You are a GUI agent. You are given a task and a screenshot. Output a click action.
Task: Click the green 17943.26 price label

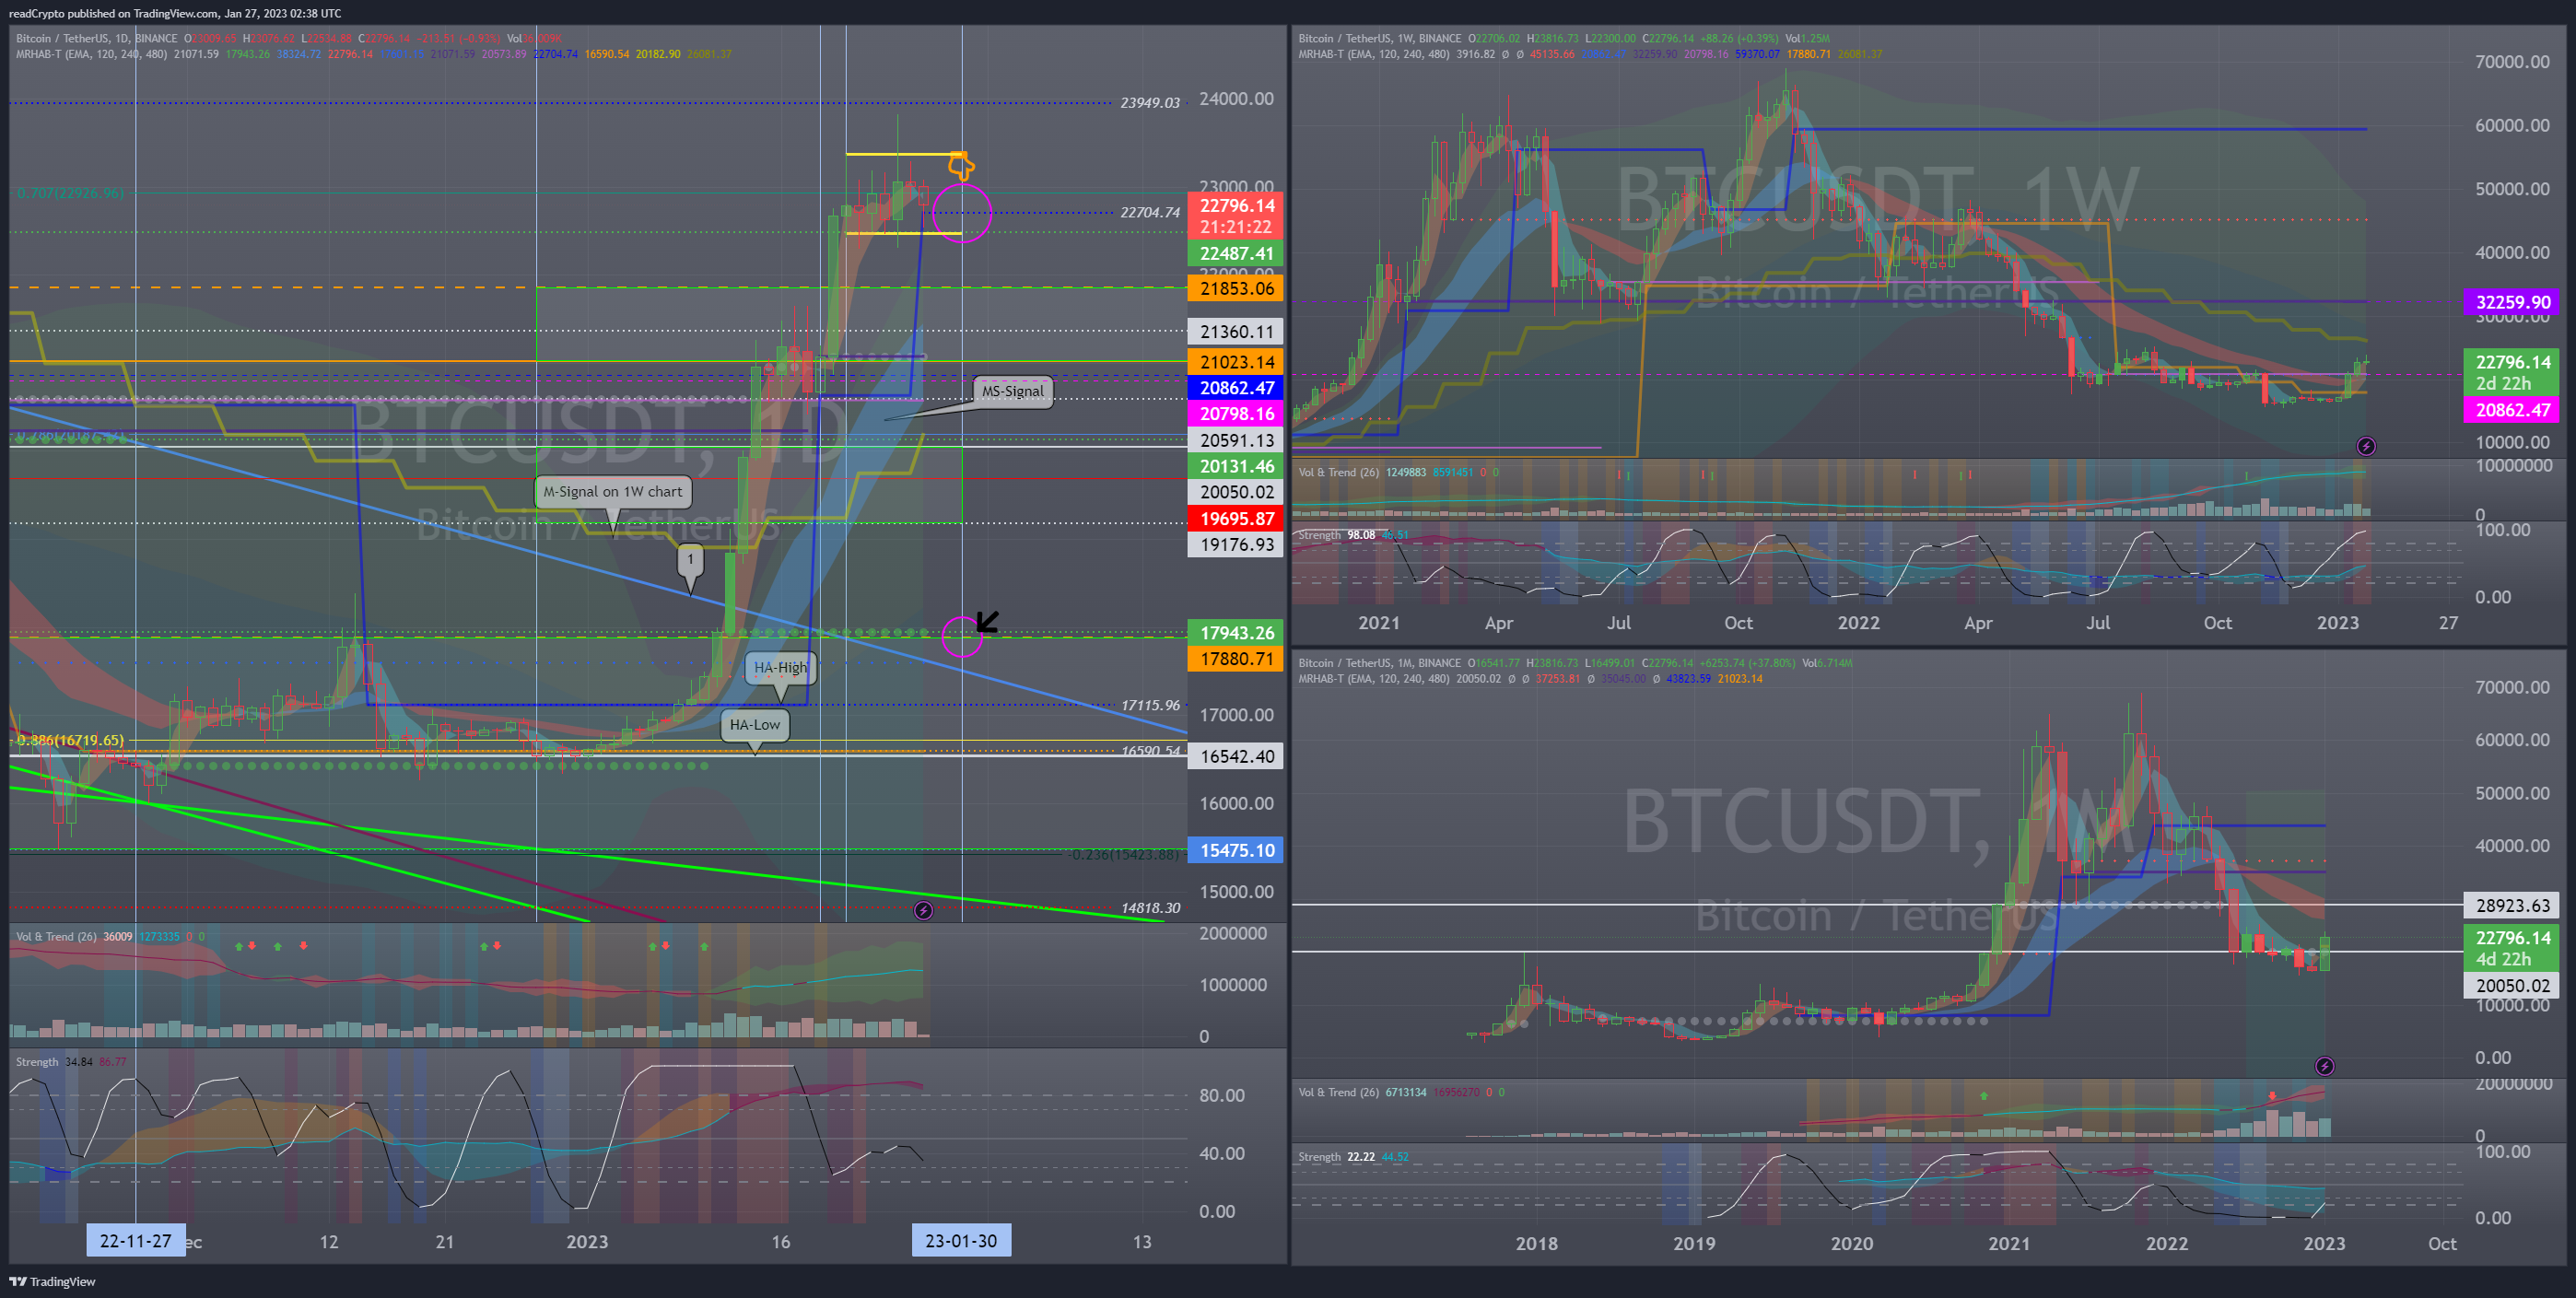tap(1236, 633)
